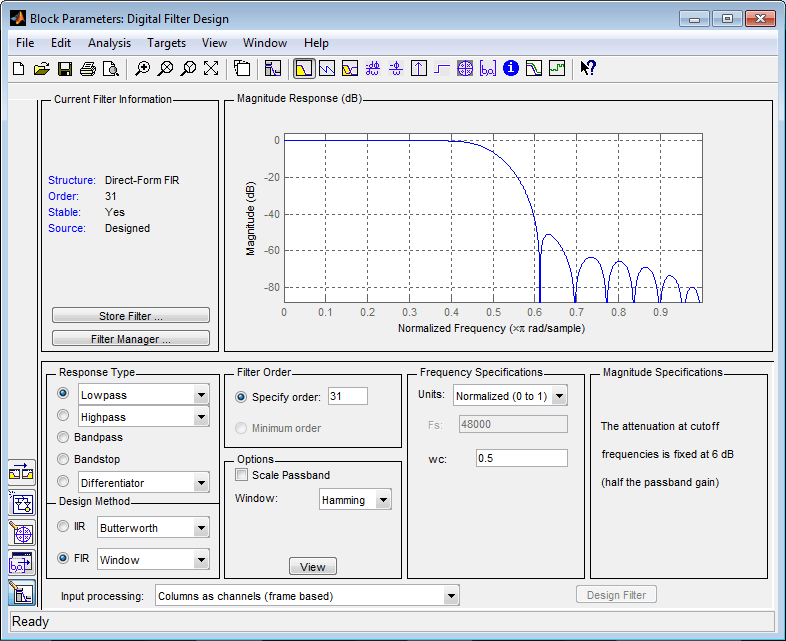Show the Filter Information icon
This screenshot has width=786, height=641.
[x=511, y=69]
